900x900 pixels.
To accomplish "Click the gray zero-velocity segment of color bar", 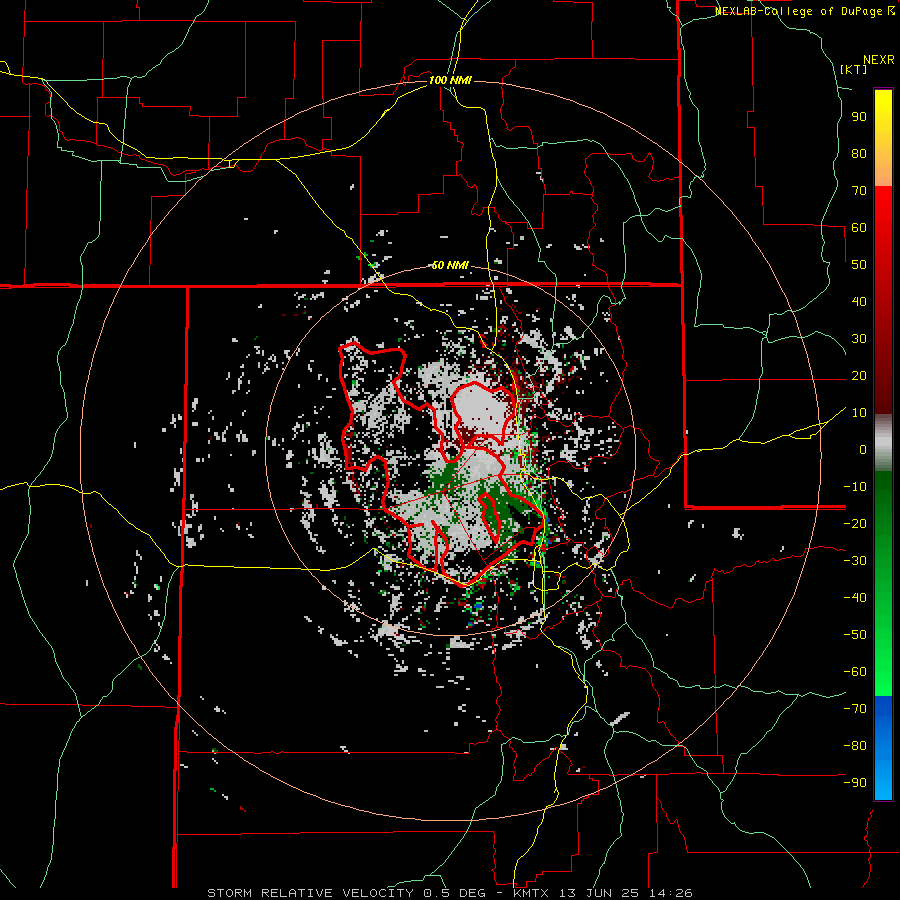I will [883, 445].
